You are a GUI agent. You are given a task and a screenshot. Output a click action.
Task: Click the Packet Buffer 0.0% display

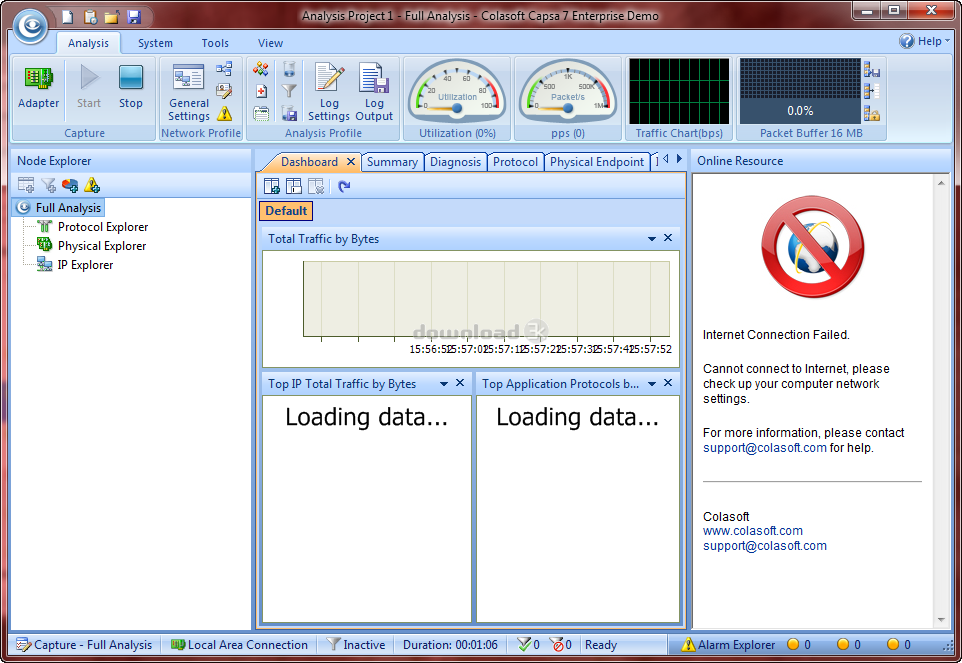click(x=800, y=91)
